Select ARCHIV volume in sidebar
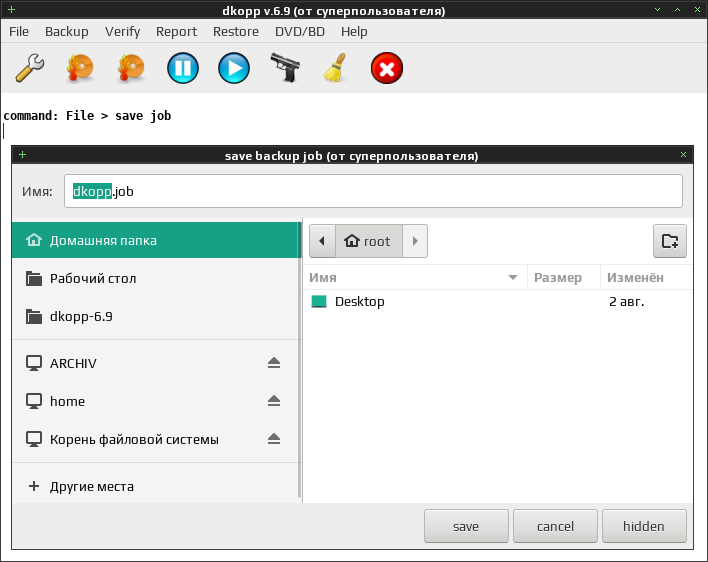This screenshot has height=562, width=708. tap(156, 363)
